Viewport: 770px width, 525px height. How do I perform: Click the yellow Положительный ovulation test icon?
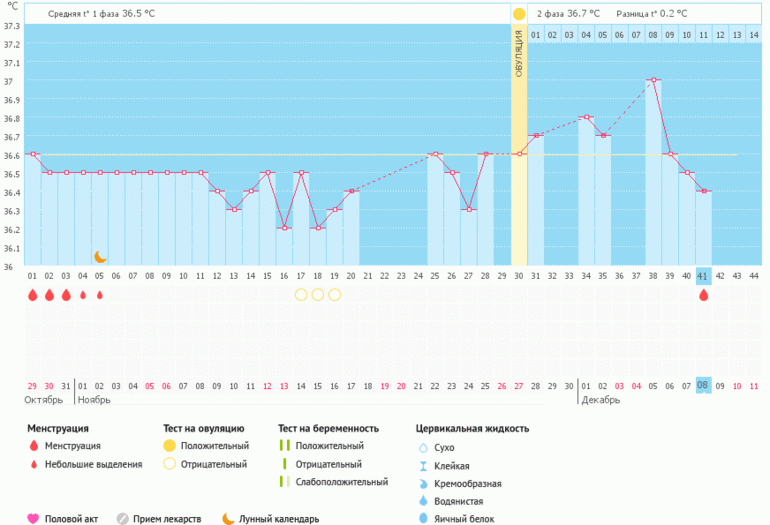[171, 446]
